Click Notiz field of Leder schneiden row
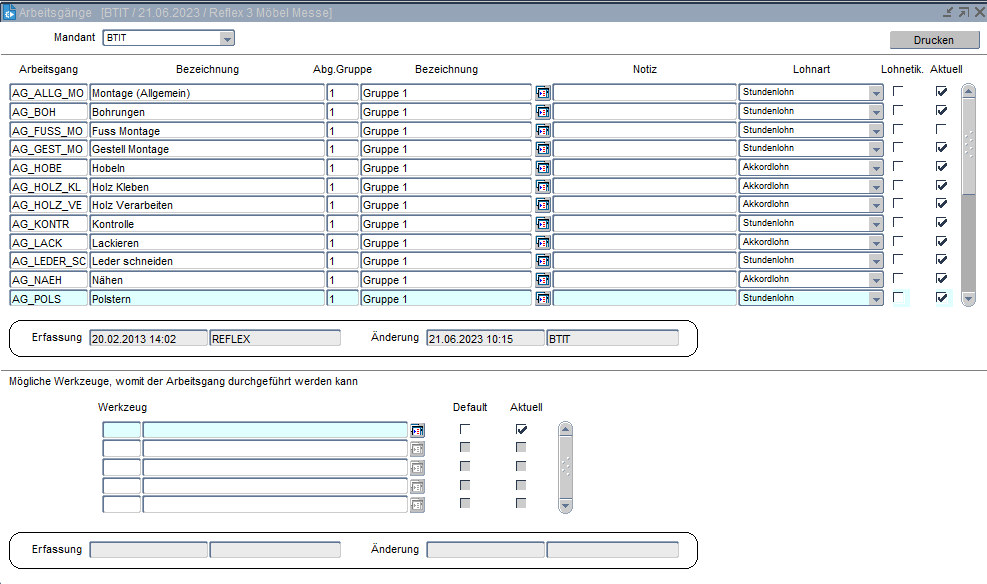The height and width of the screenshot is (584, 987). click(x=644, y=261)
